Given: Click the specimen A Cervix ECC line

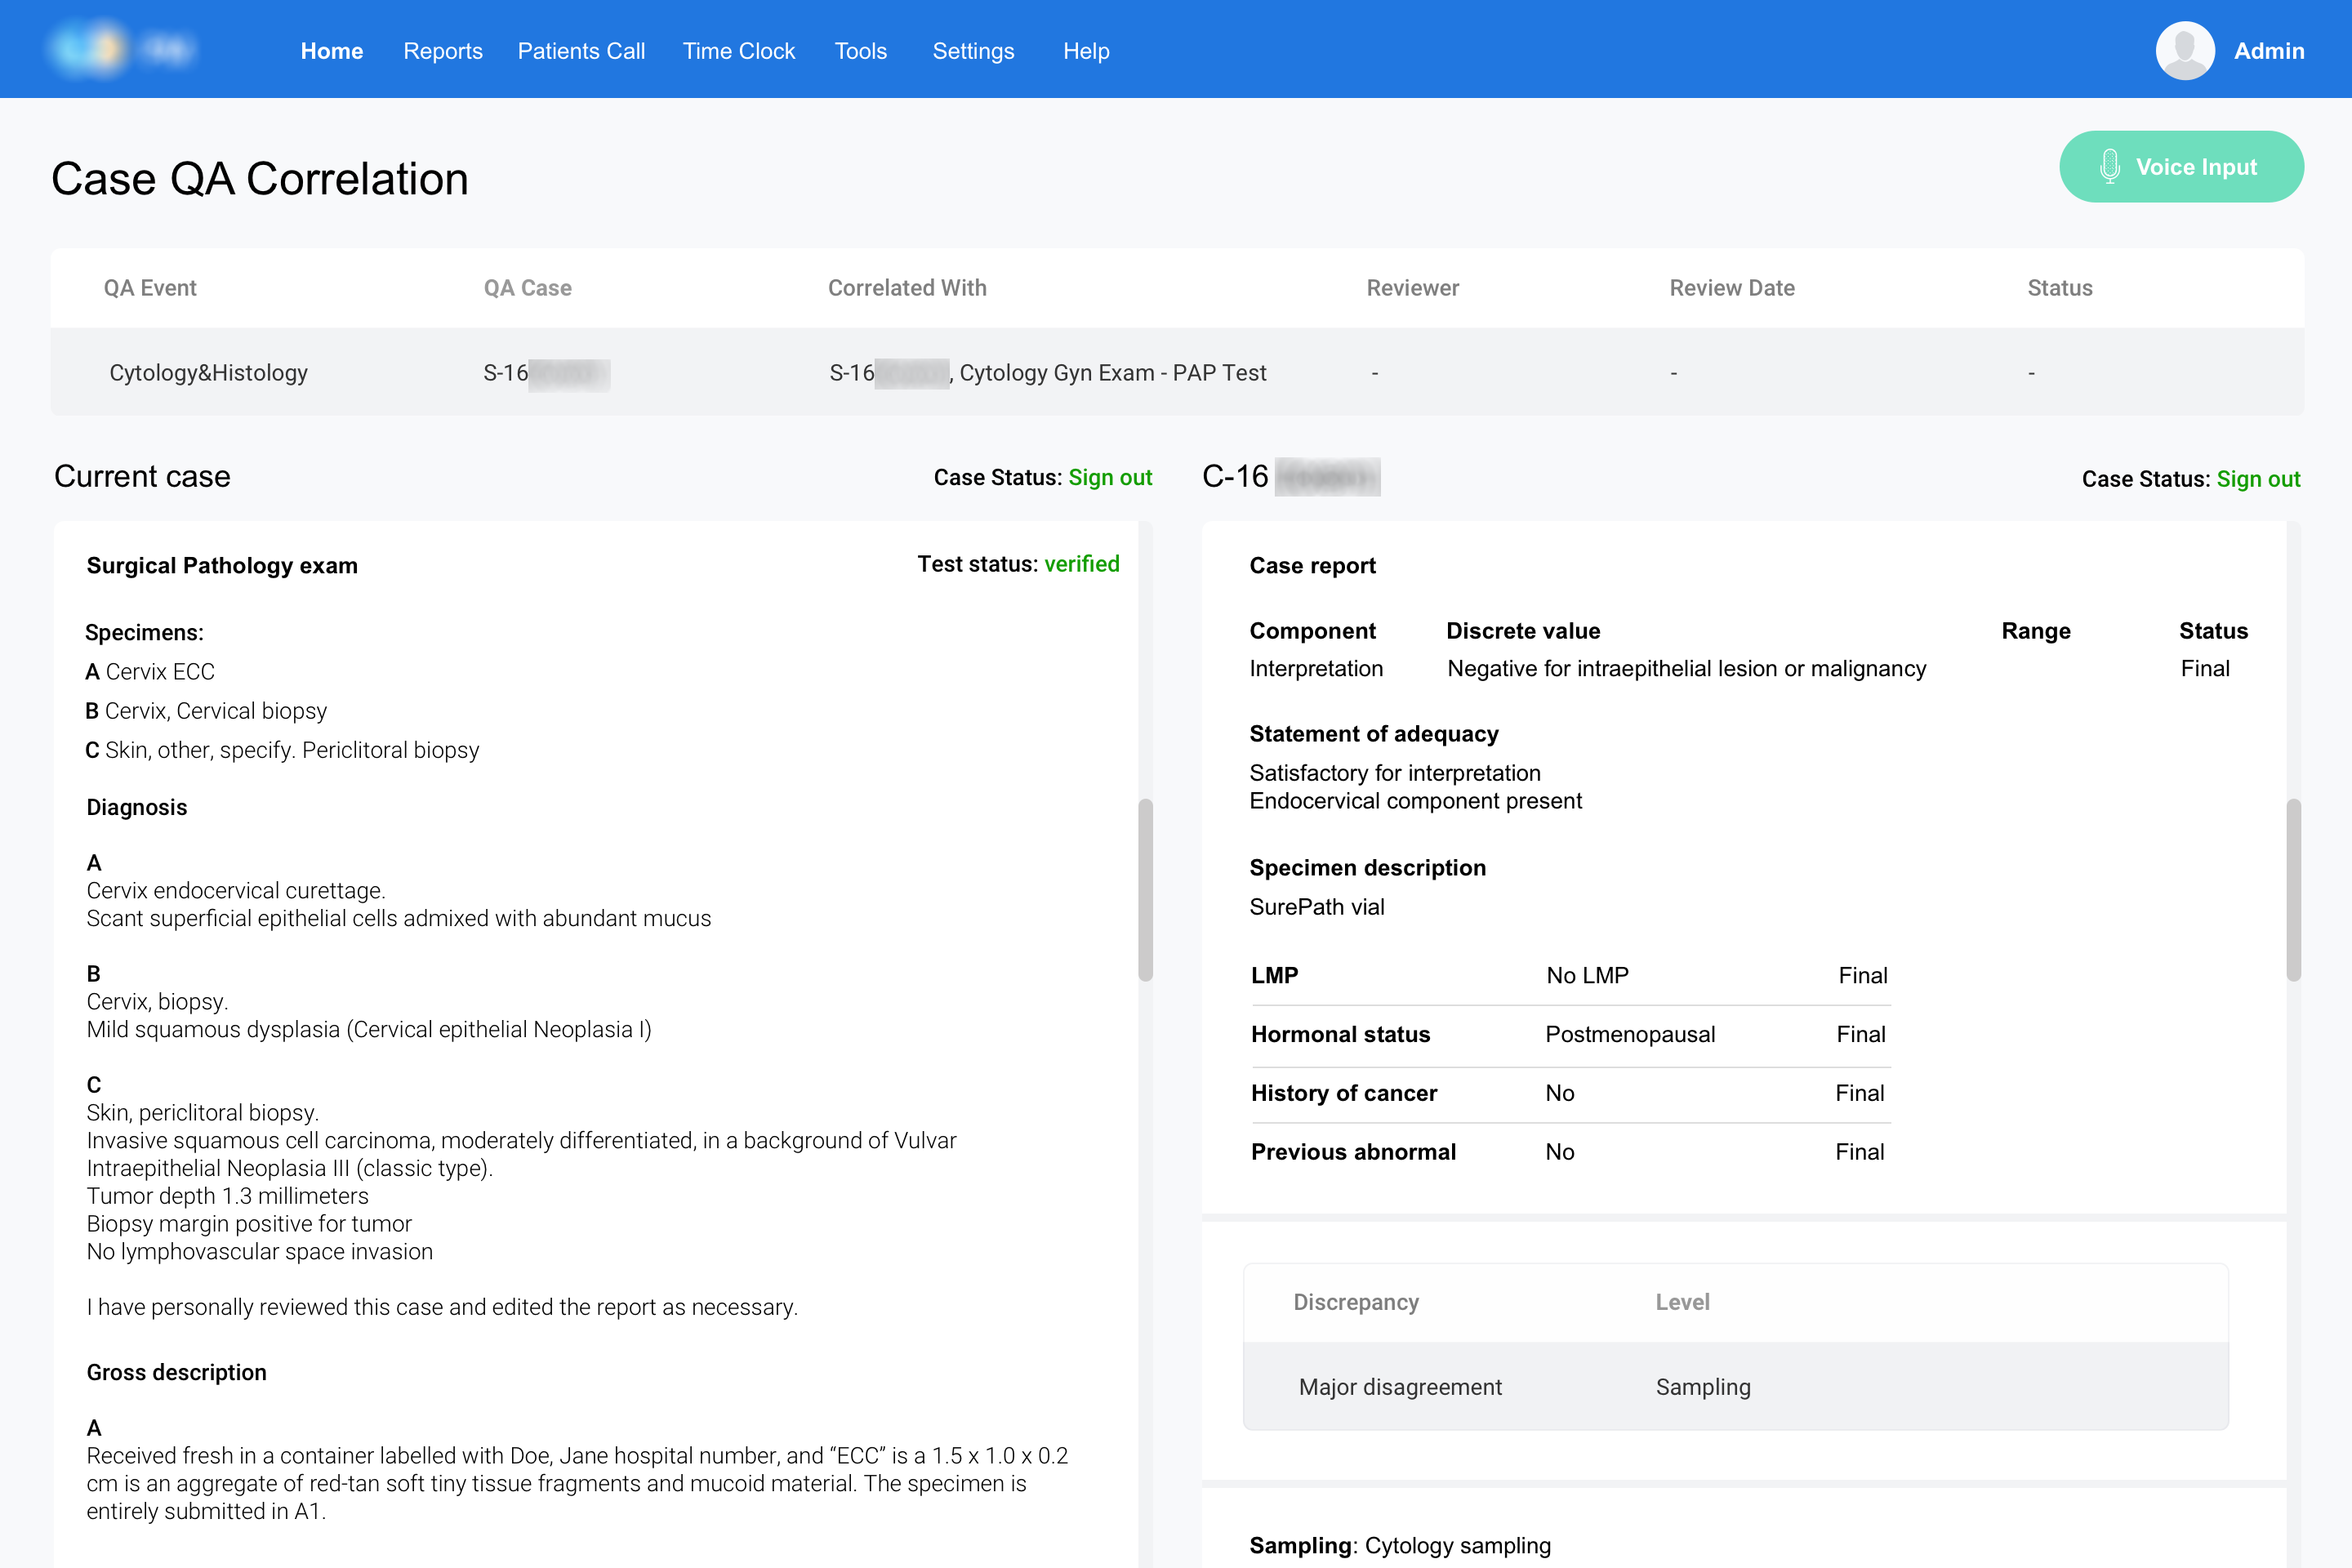Looking at the screenshot, I should point(150,672).
